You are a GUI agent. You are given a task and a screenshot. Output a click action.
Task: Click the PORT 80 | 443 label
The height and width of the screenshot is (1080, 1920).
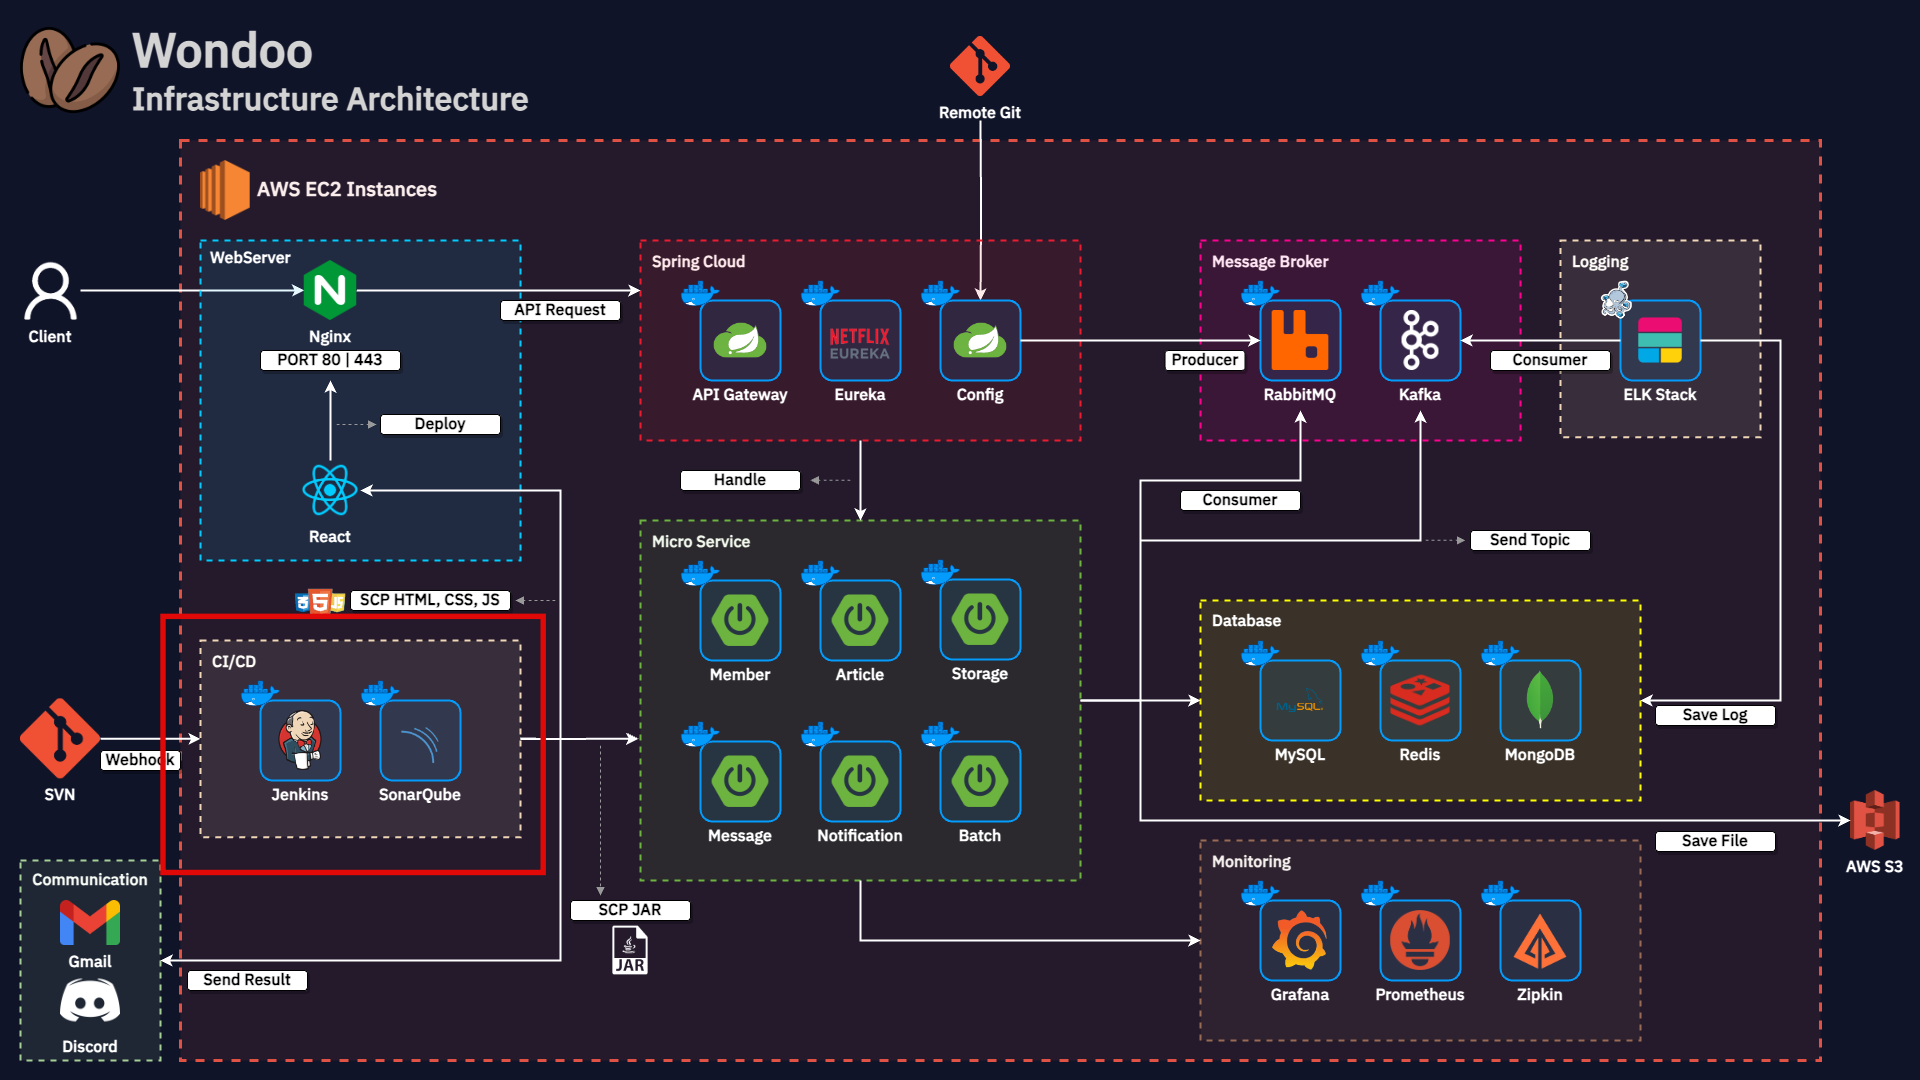pos(330,360)
